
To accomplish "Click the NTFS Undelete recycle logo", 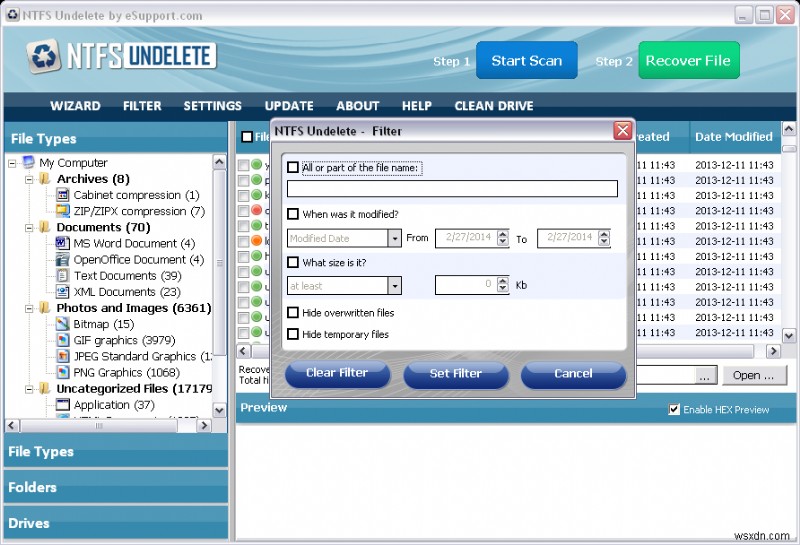I will [x=44, y=56].
